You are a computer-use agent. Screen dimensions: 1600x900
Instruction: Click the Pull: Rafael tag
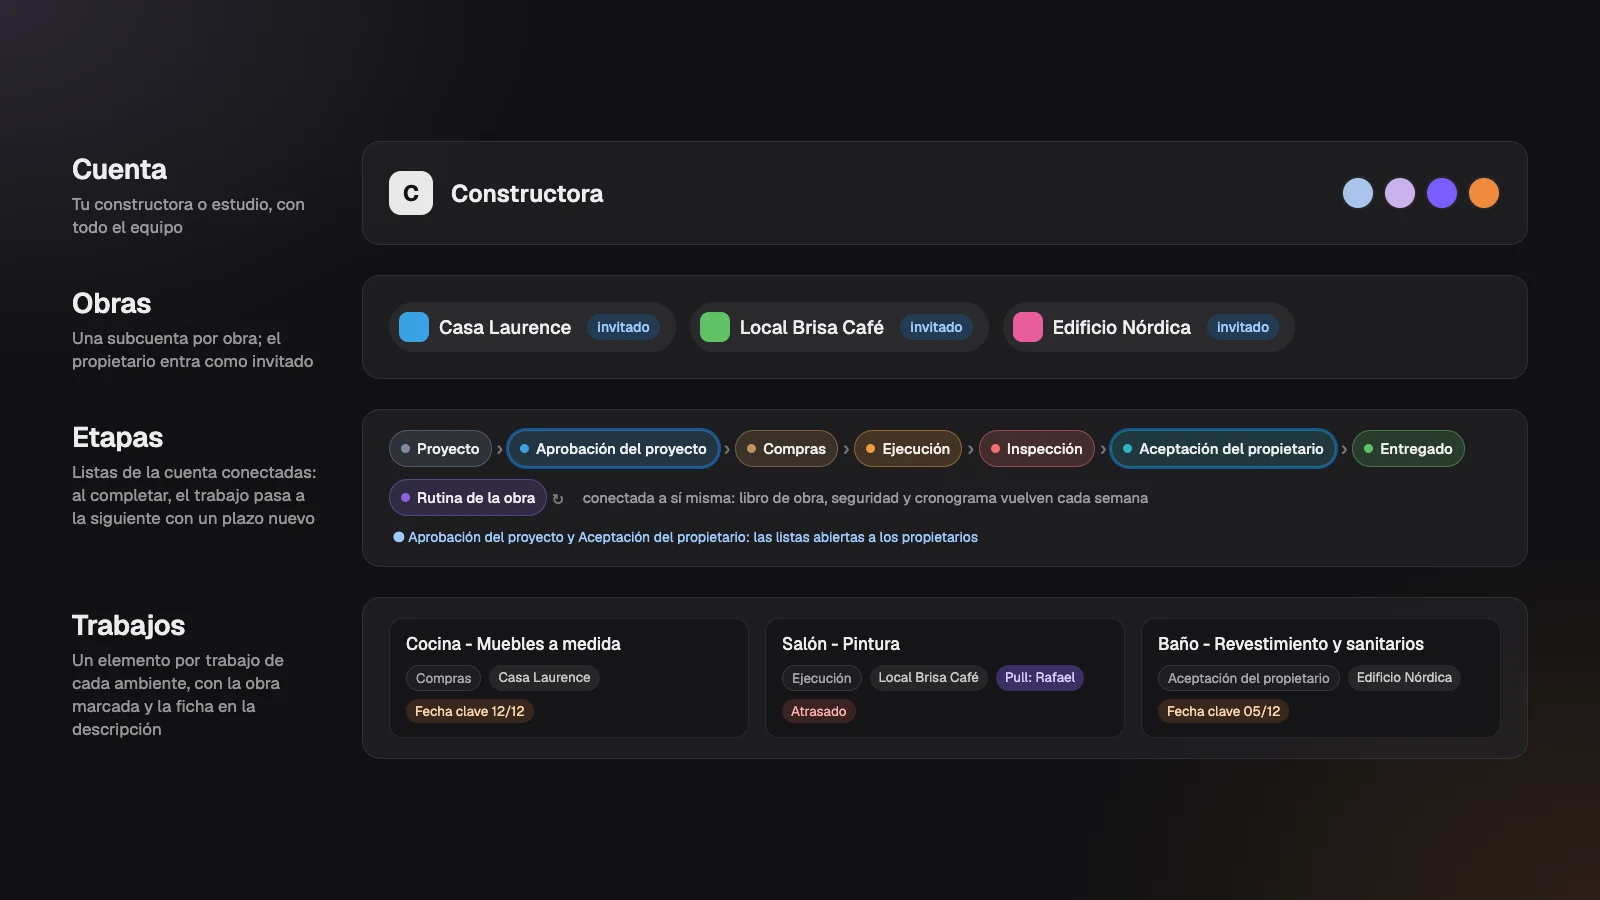tap(1040, 678)
